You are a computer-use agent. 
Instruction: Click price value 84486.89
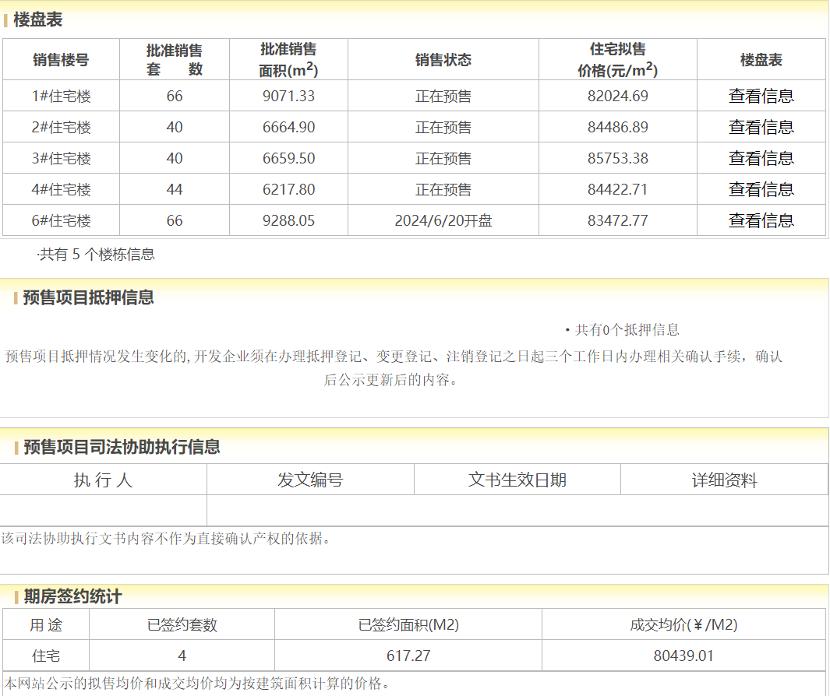[x=618, y=127]
